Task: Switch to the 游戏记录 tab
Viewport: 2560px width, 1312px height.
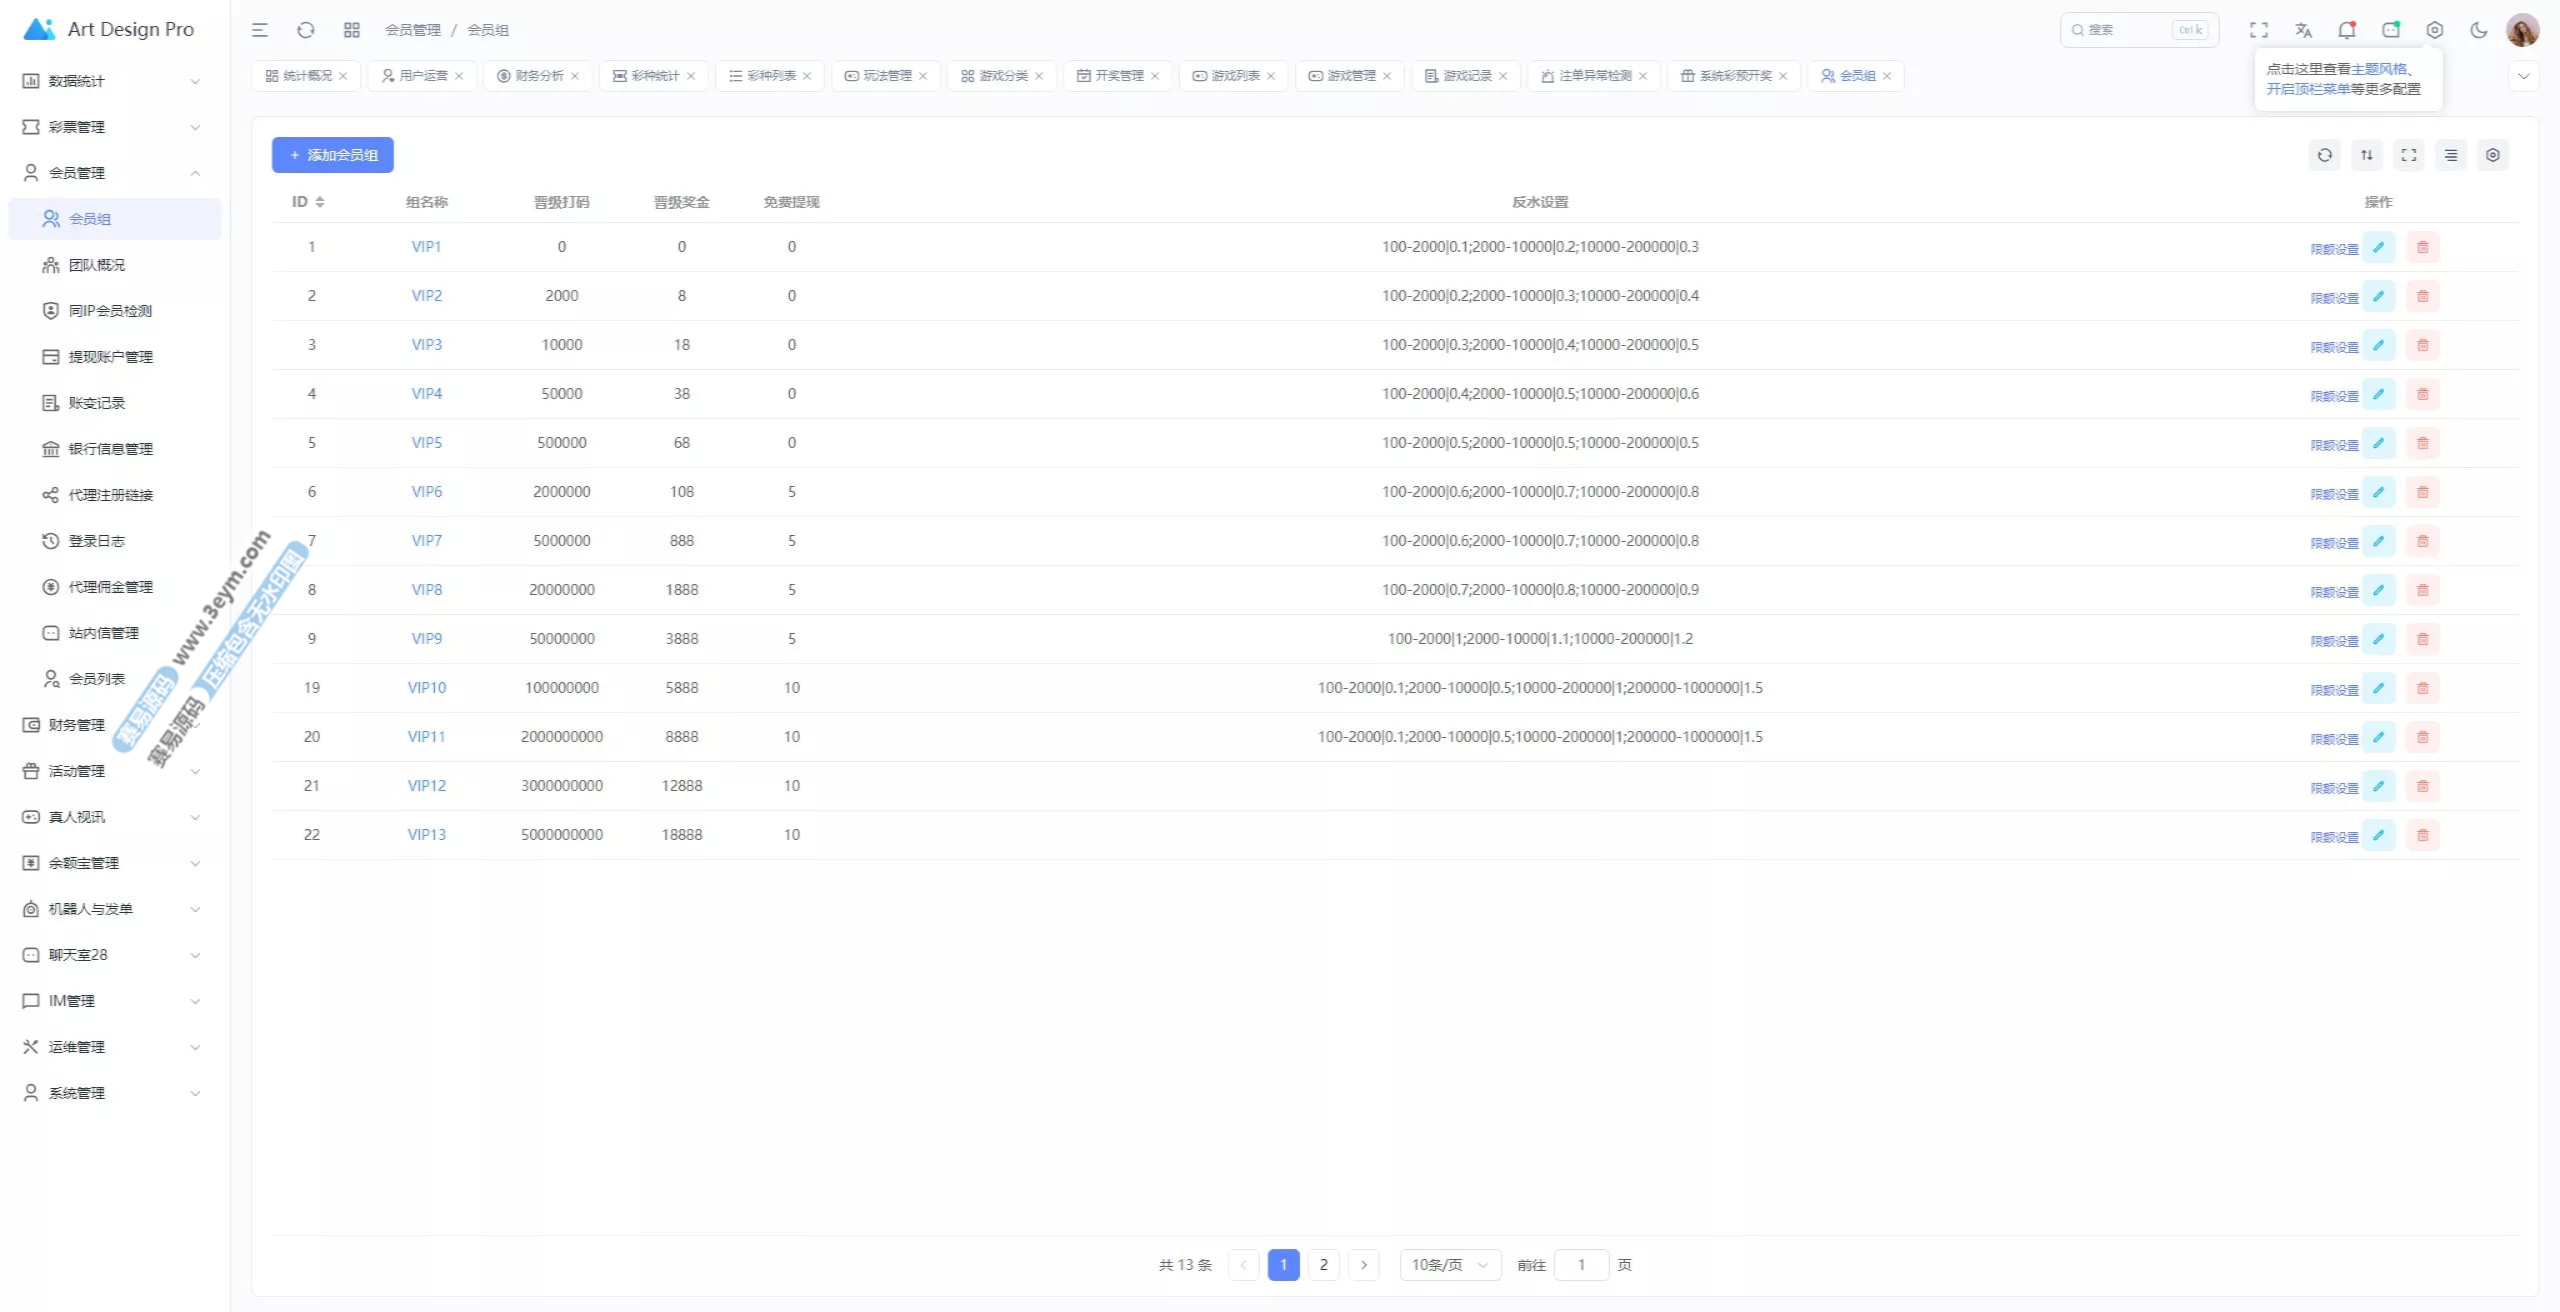Action: 1466,76
